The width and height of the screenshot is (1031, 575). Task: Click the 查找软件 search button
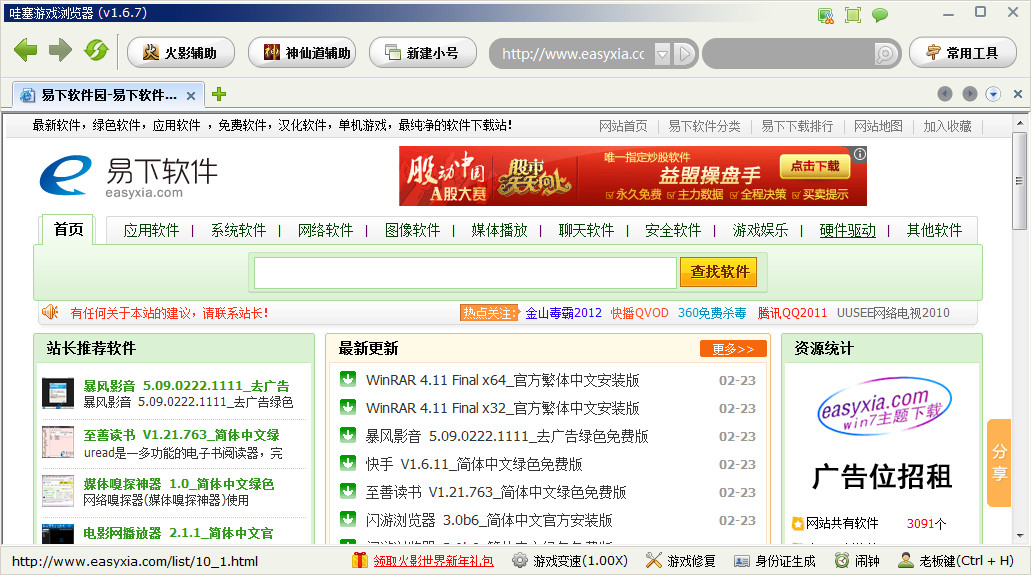pyautogui.click(x=718, y=272)
